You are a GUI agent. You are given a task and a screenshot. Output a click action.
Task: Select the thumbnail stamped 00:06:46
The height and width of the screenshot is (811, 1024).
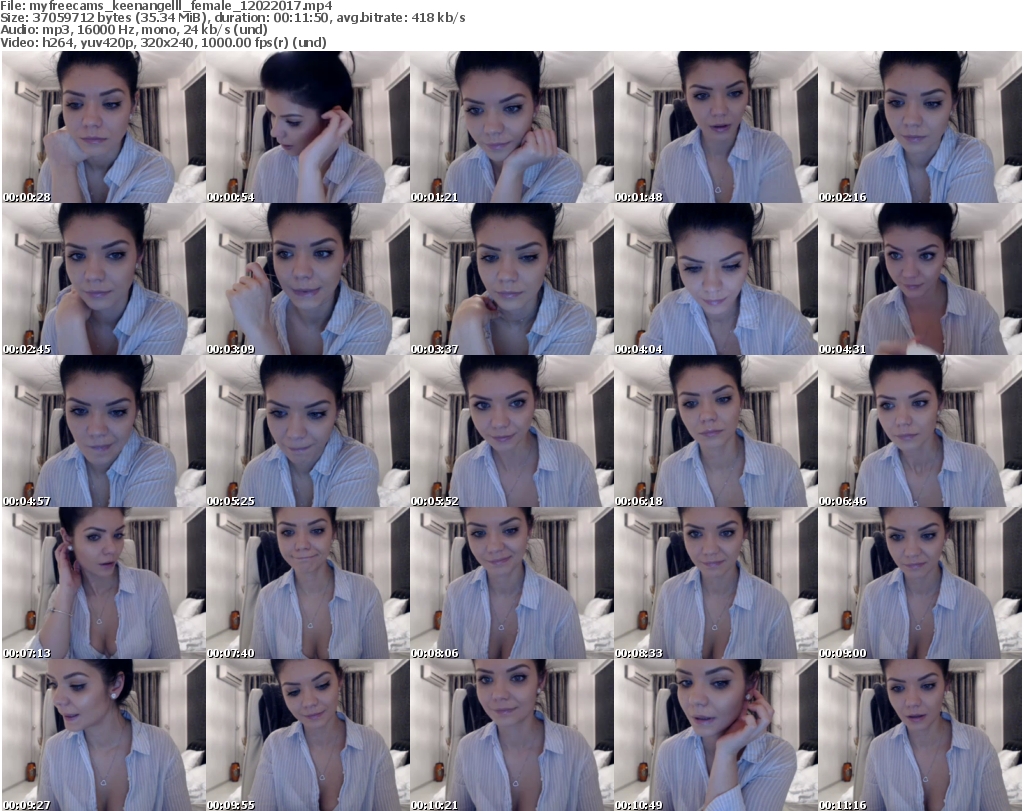point(920,432)
